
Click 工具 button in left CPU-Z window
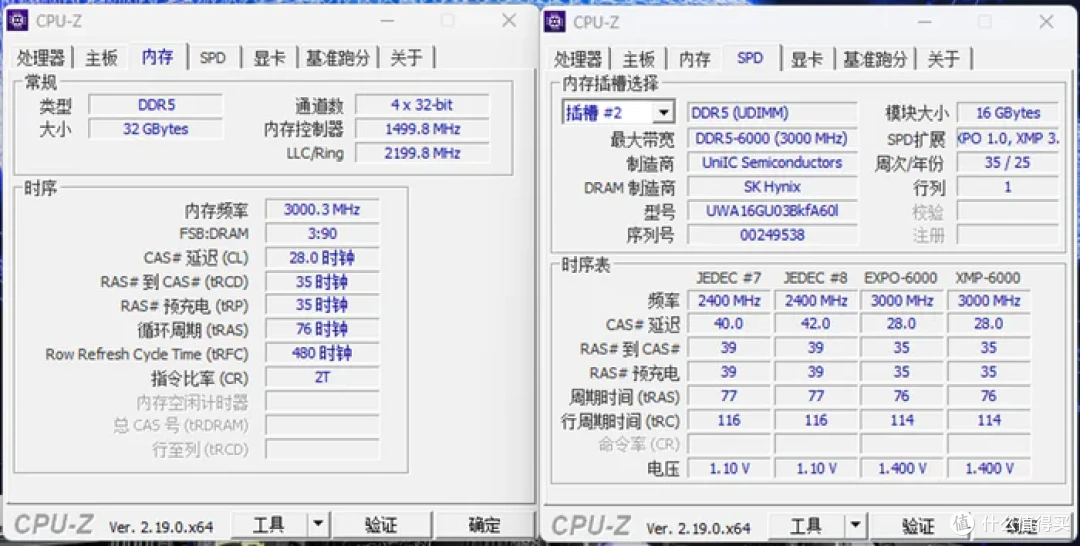point(269,526)
